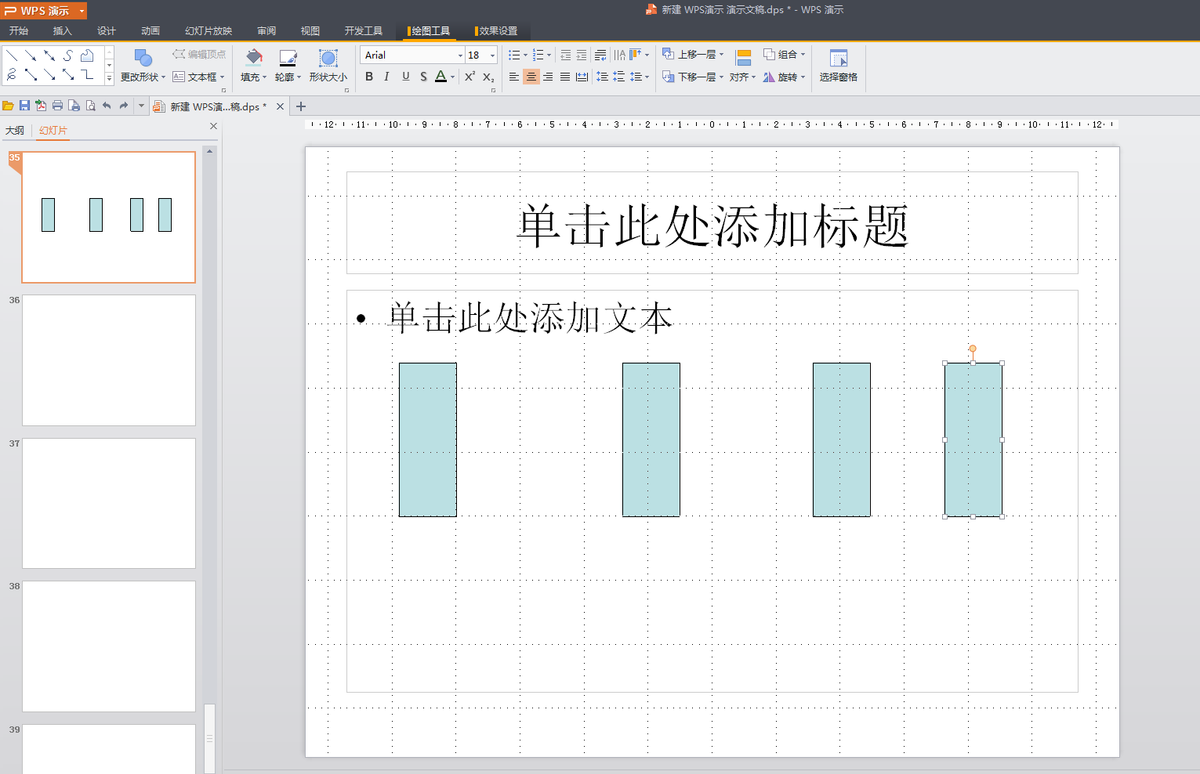Select the elbow connector shape tool

coord(87,74)
